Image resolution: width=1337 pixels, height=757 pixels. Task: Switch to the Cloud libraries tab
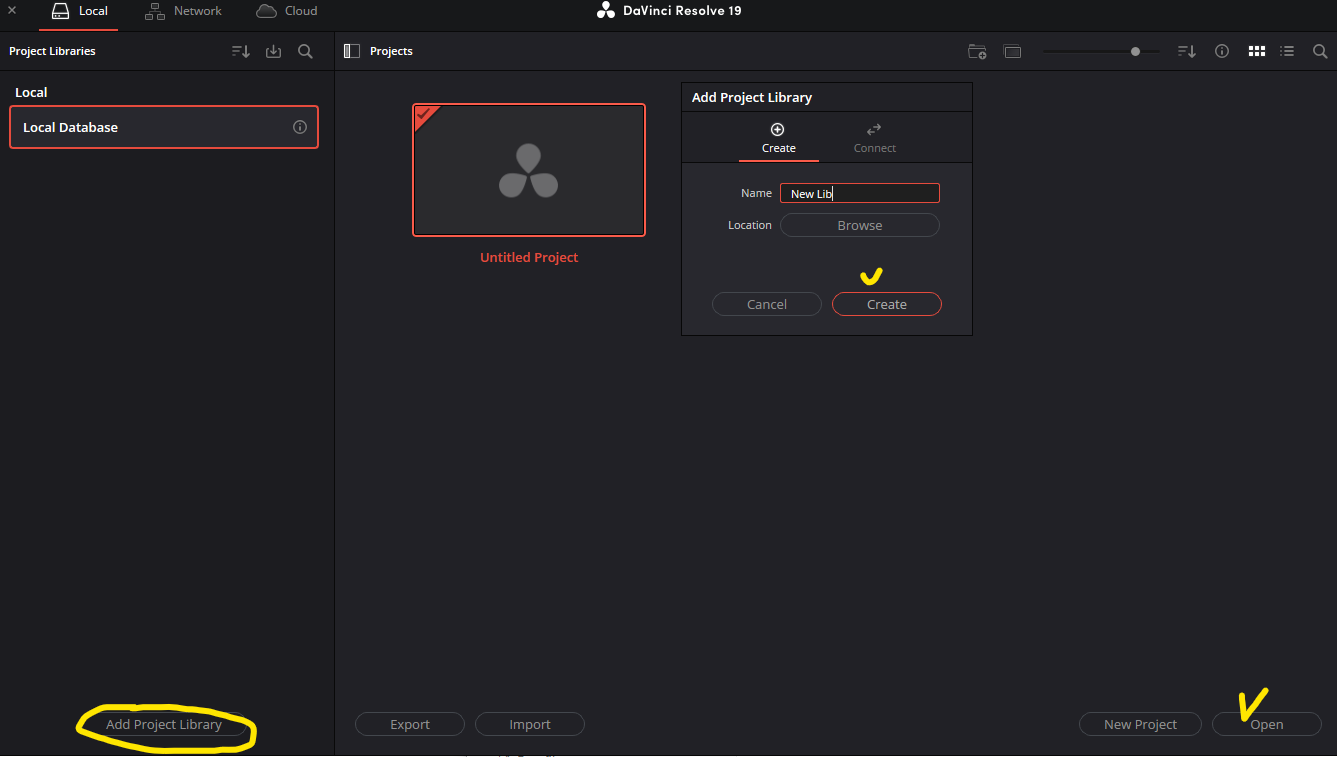tap(287, 11)
